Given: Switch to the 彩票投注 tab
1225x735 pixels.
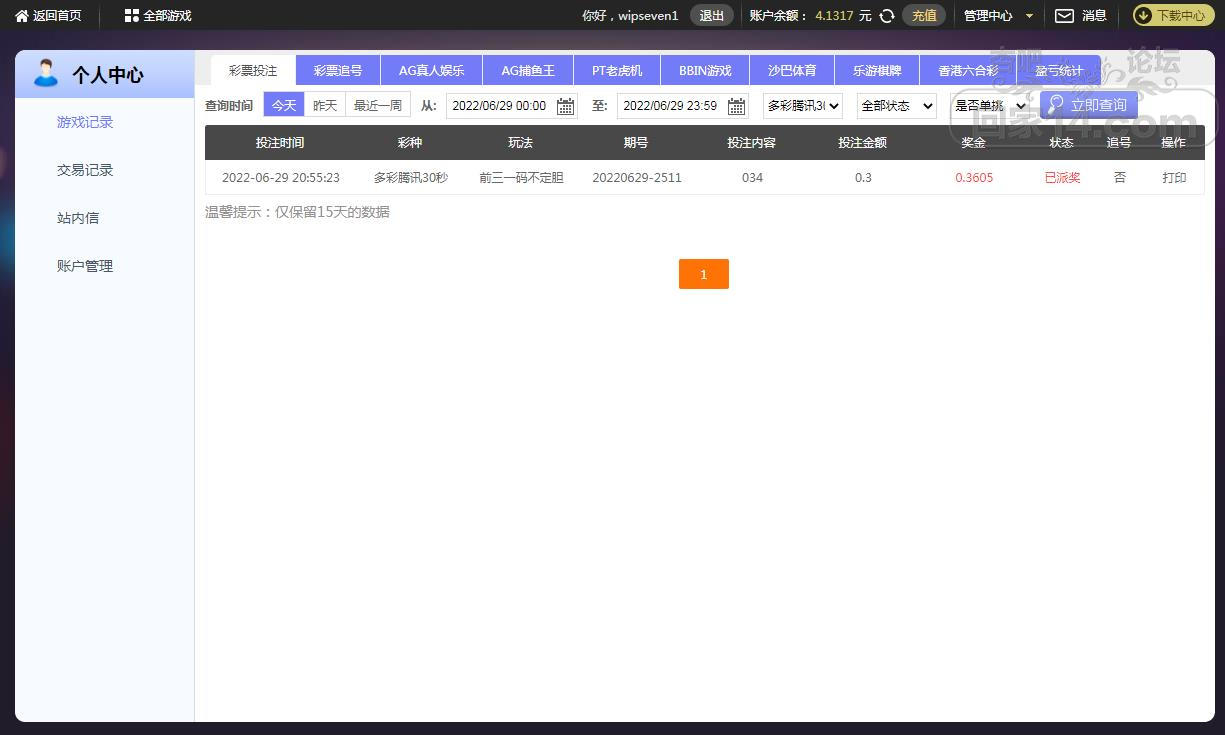Looking at the screenshot, I should click(253, 71).
